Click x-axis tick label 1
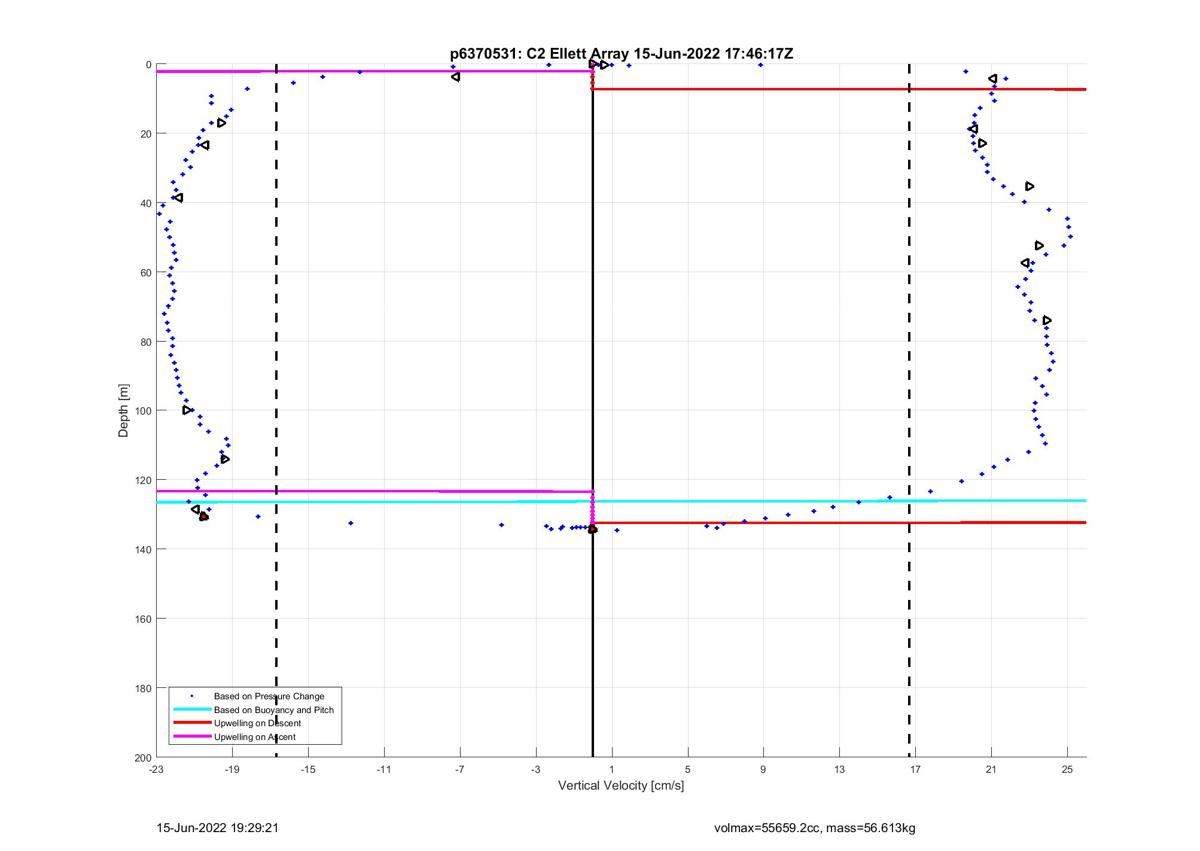 coord(612,769)
